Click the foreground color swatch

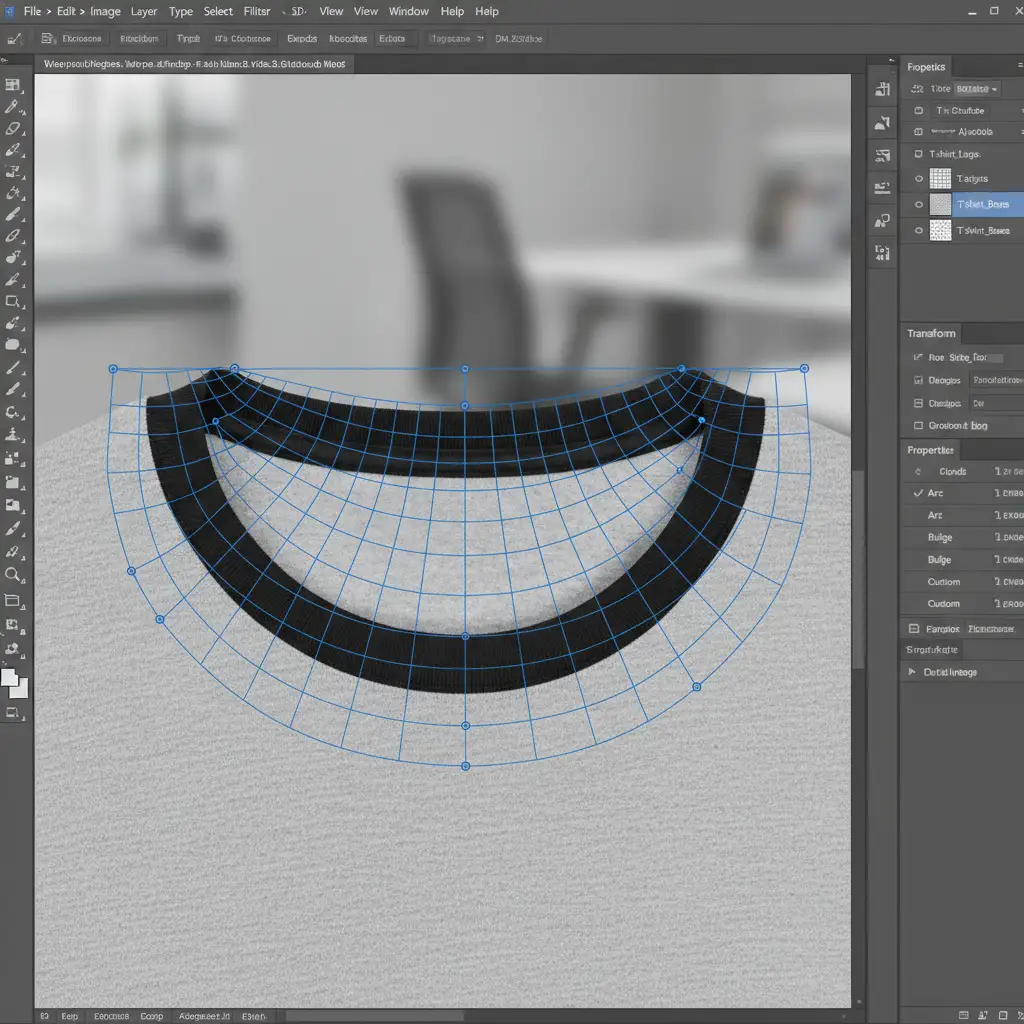10,677
